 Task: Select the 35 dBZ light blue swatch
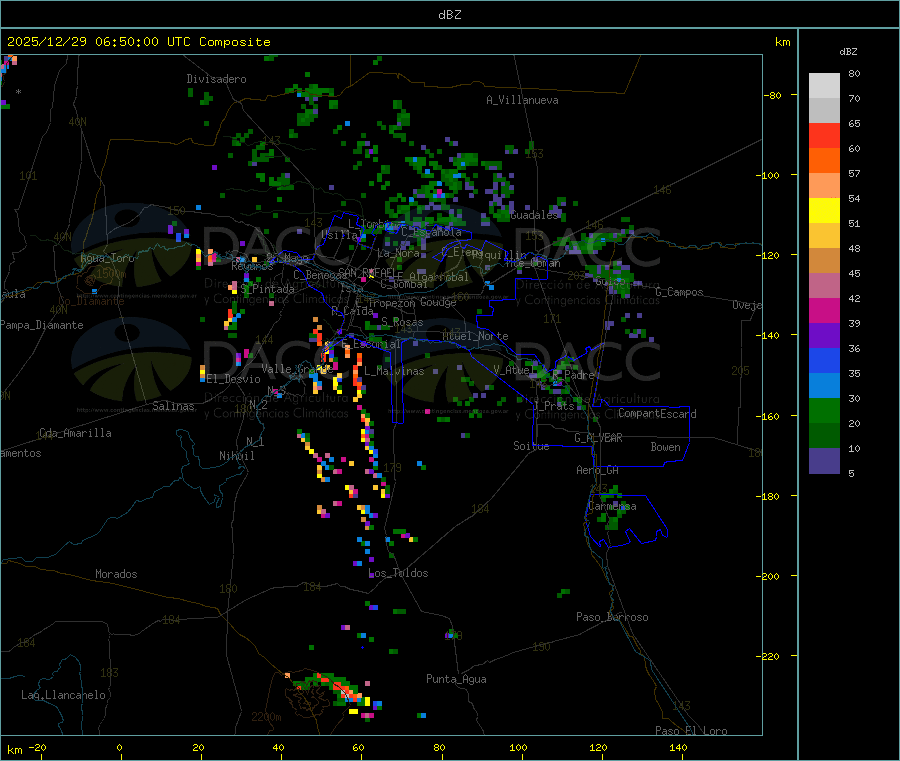824,386
